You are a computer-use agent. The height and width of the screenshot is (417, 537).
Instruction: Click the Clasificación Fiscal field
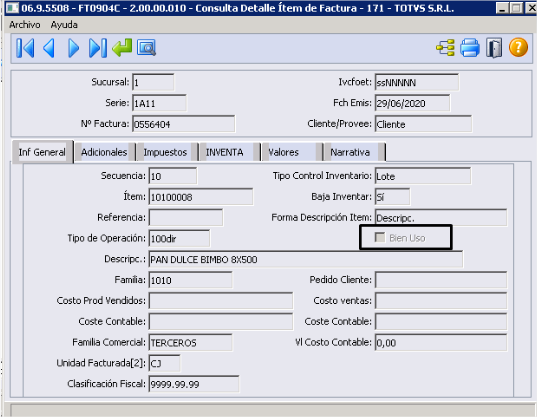coord(194,384)
